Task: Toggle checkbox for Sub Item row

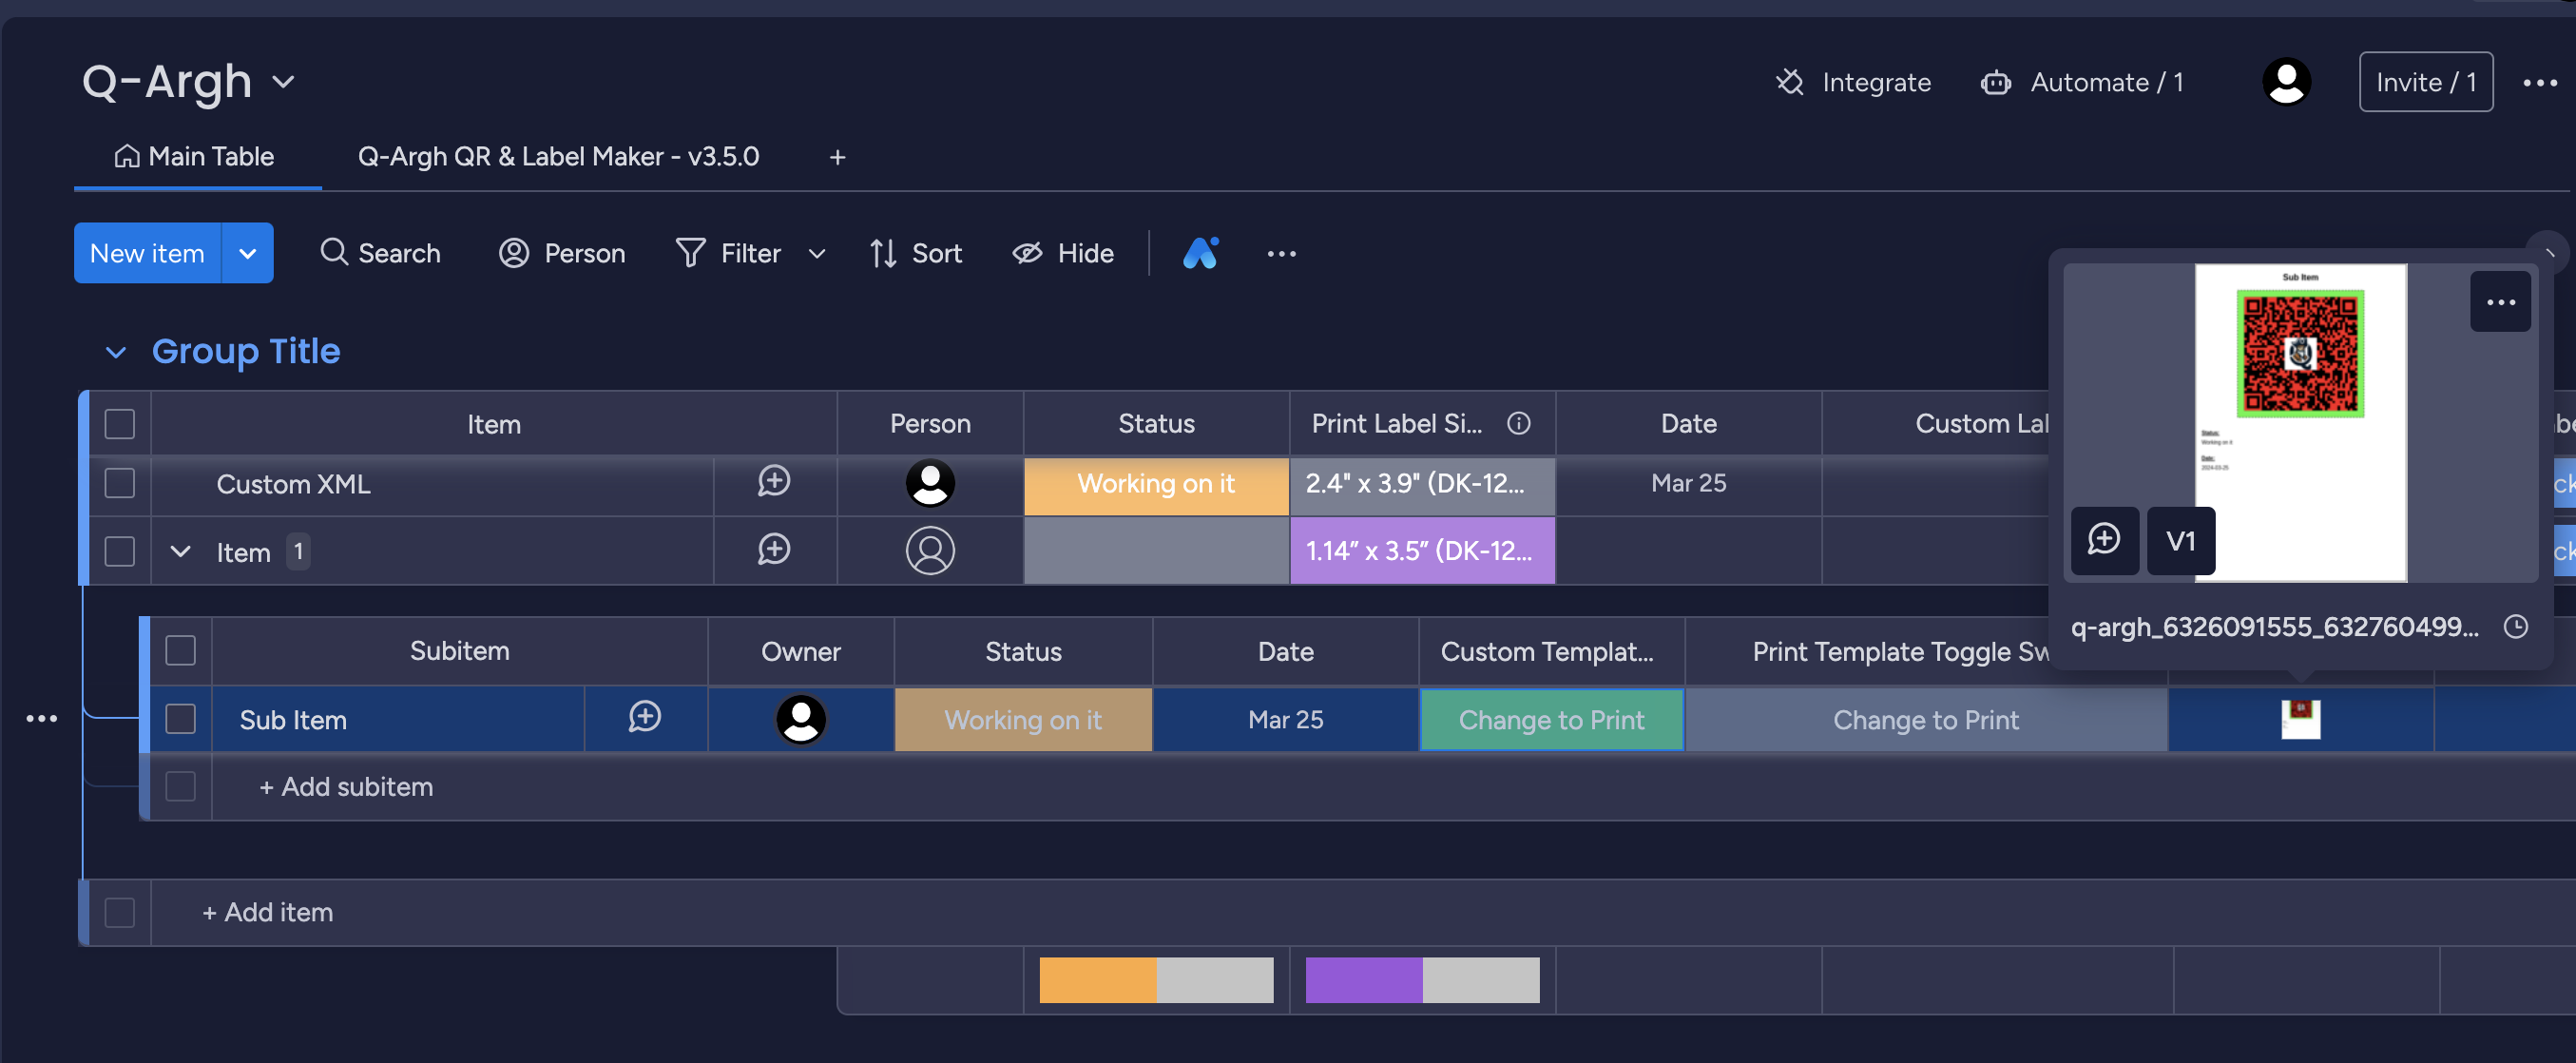Action: pyautogui.click(x=181, y=718)
